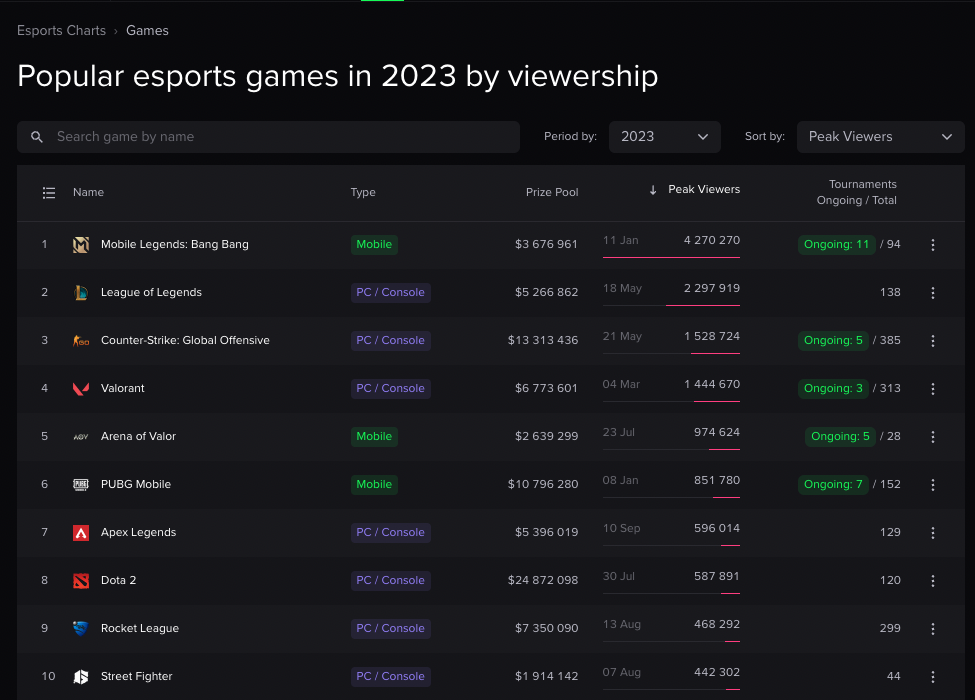Click the Mobile tag for Arena of Valor
This screenshot has width=975, height=700.
tap(374, 437)
